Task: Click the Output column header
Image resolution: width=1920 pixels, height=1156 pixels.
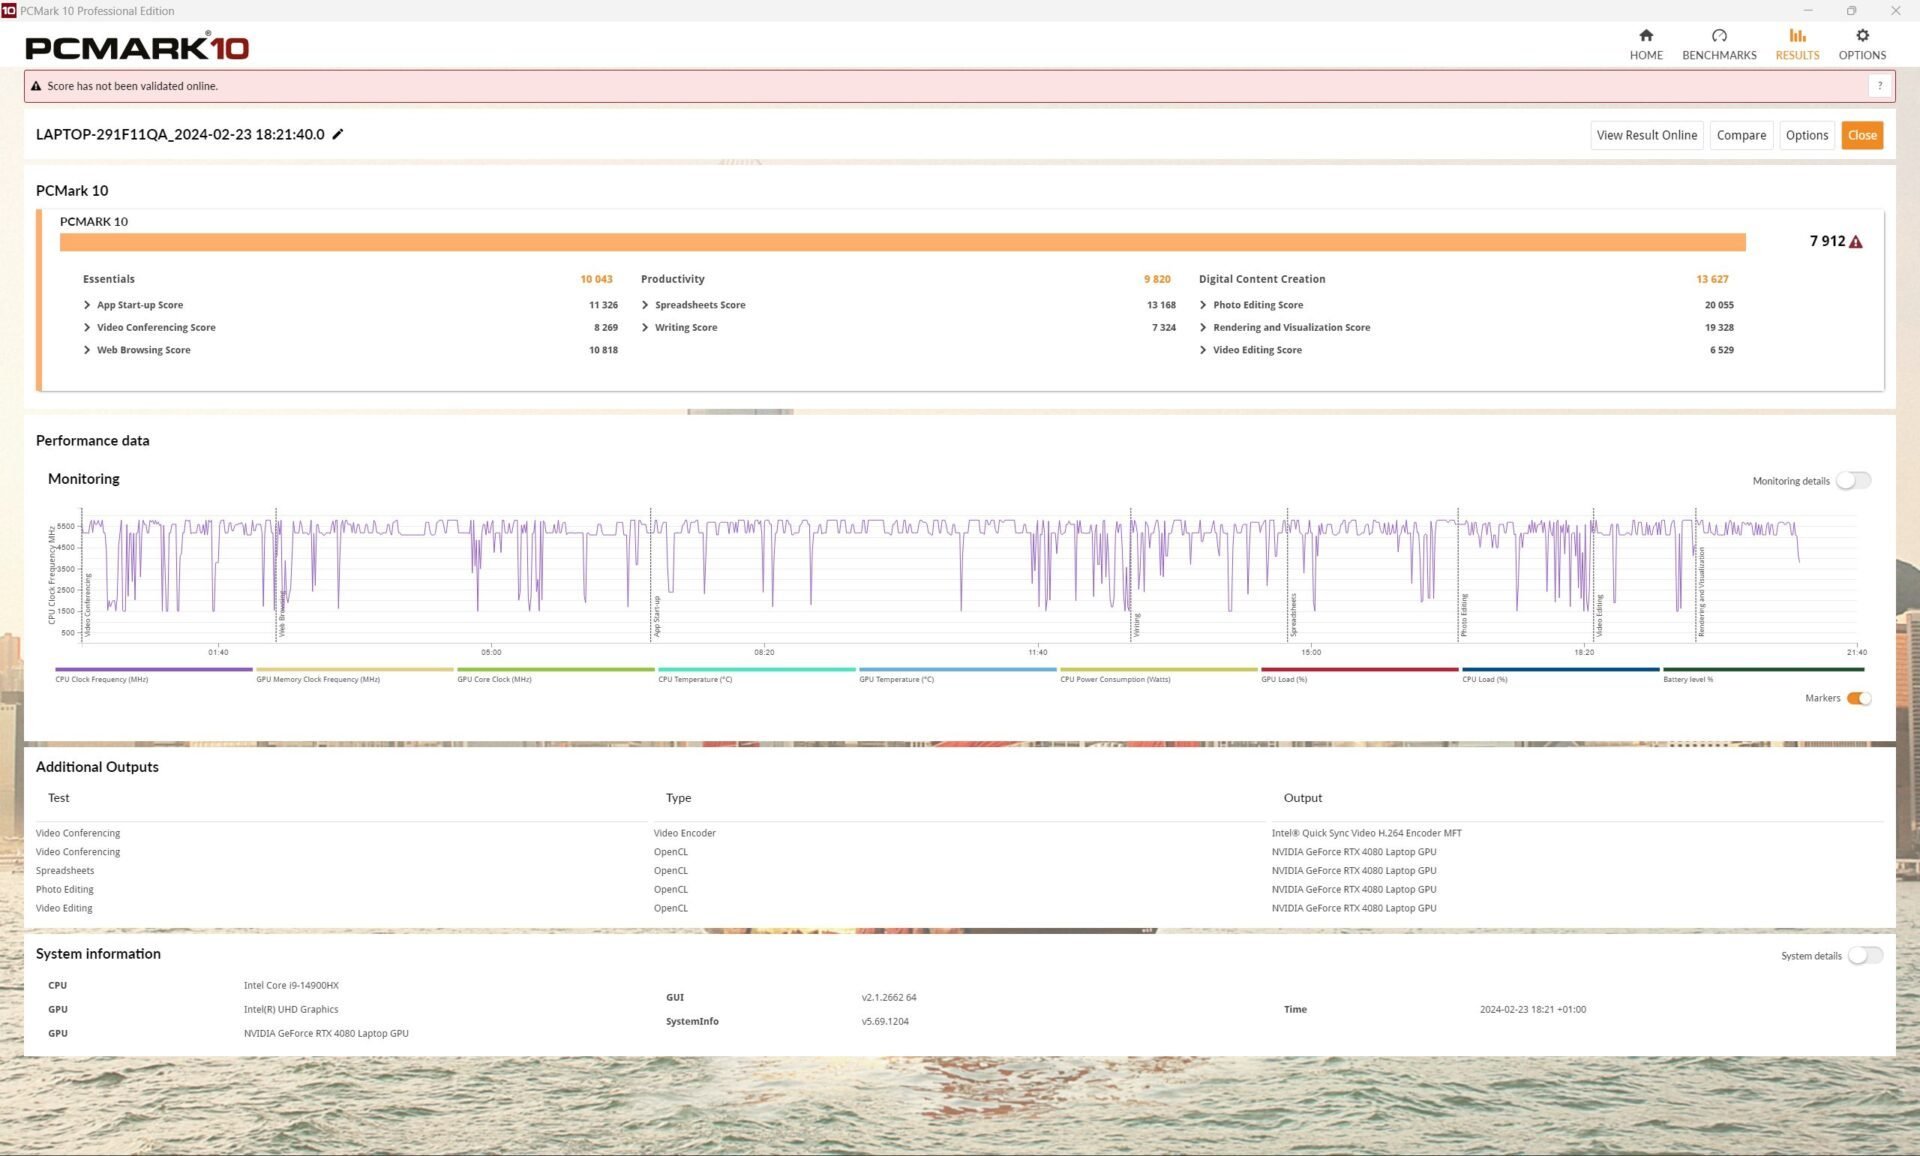Action: (1302, 798)
